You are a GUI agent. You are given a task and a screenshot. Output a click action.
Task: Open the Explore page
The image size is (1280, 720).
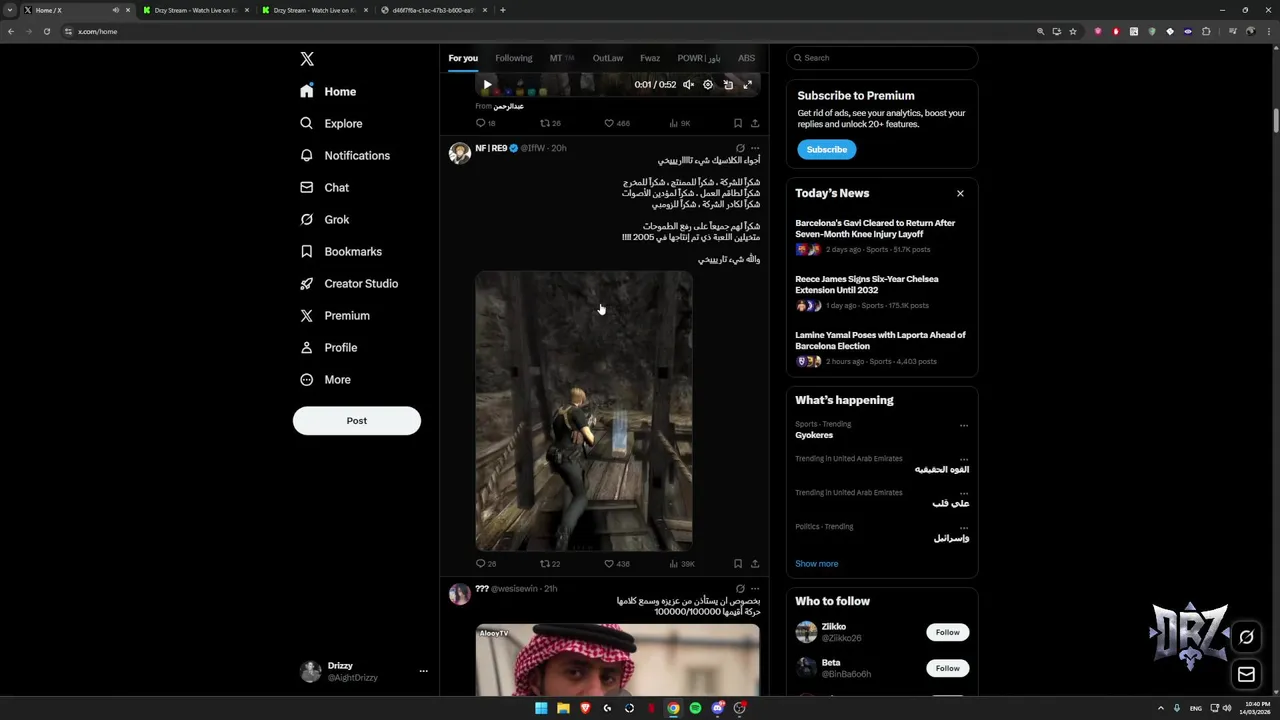[x=331, y=123]
